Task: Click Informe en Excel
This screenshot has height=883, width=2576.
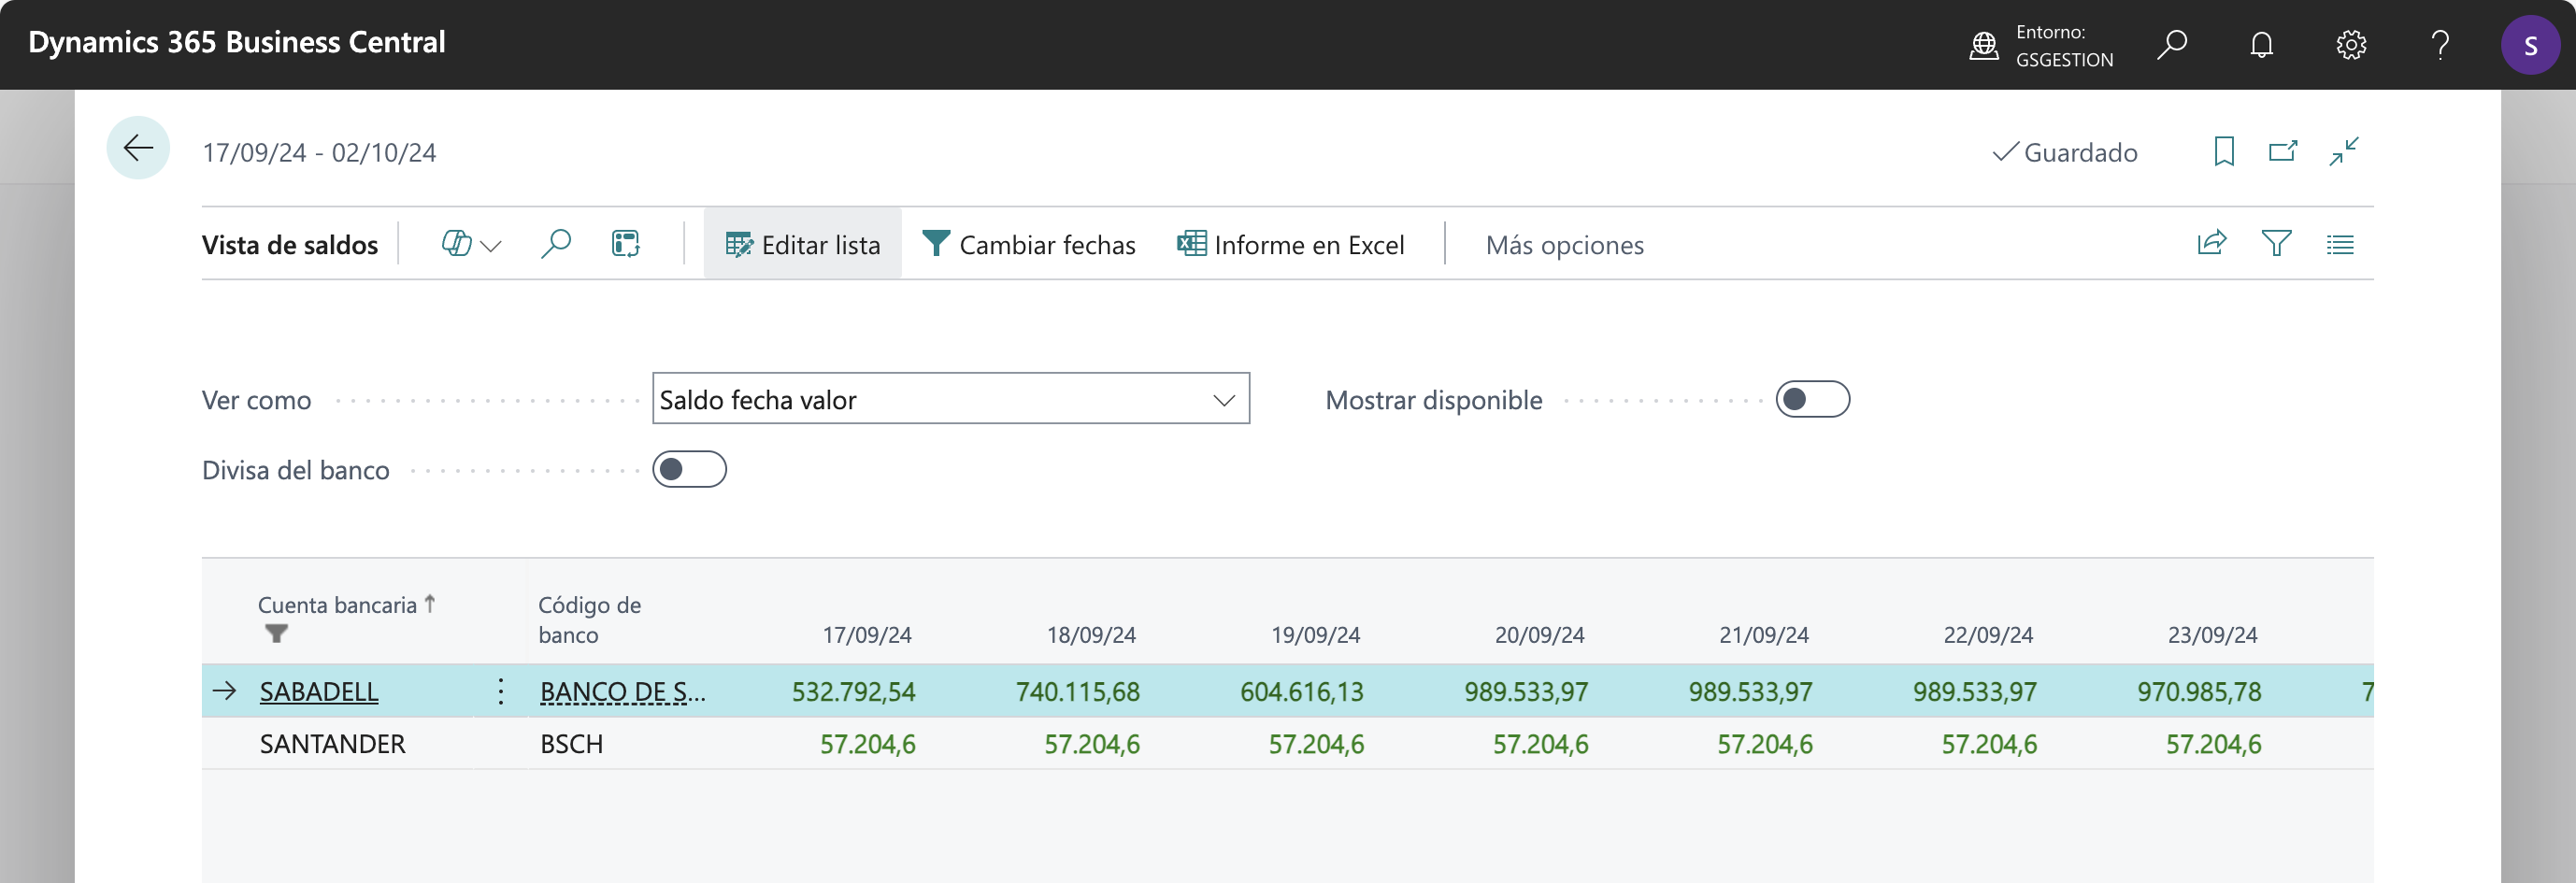Action: click(1291, 244)
